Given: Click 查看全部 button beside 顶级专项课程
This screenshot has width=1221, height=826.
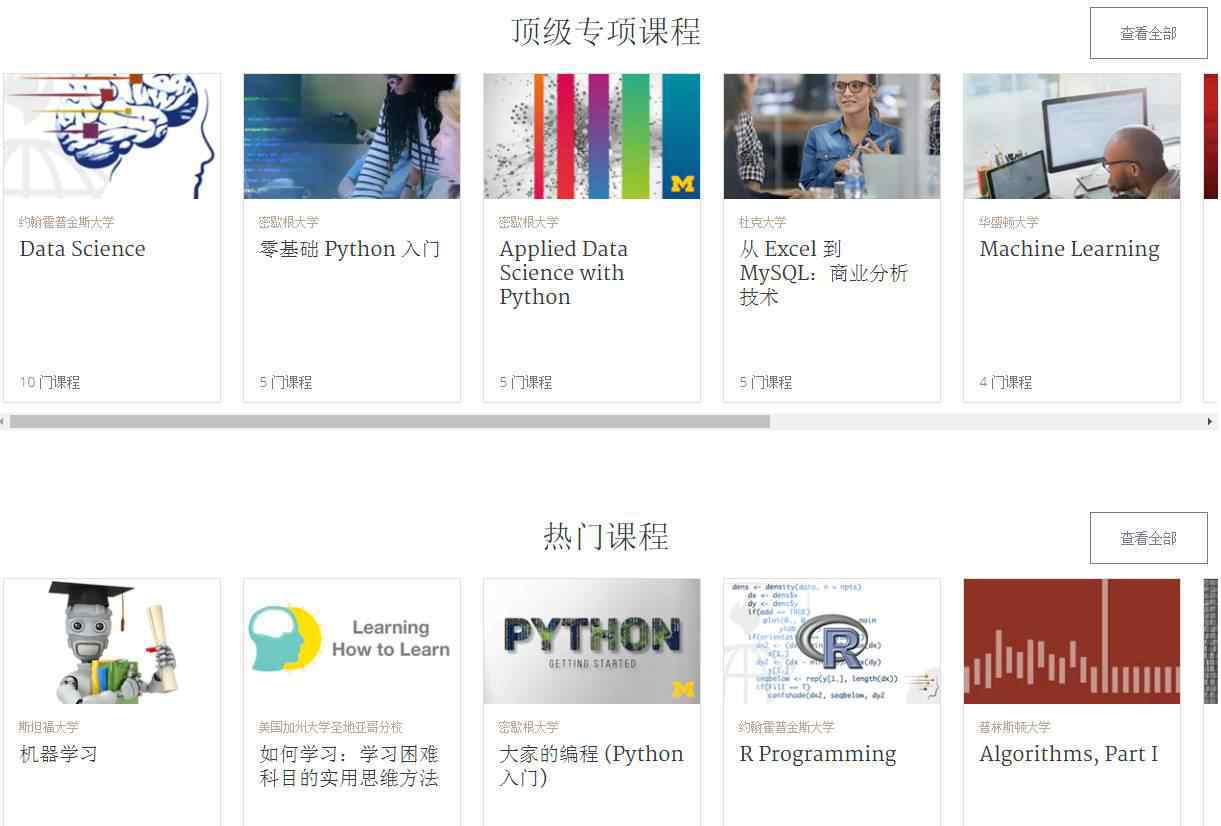Looking at the screenshot, I should [x=1148, y=33].
